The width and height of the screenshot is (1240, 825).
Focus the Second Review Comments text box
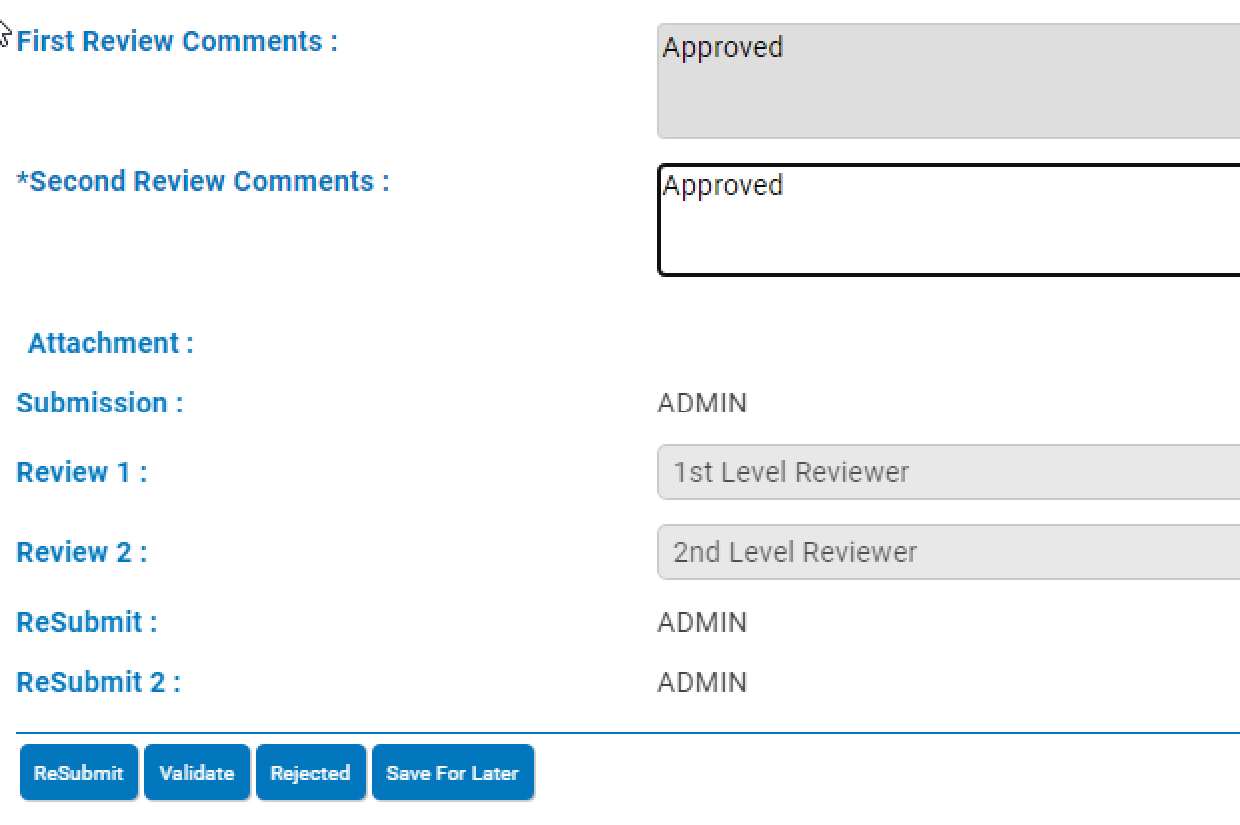(x=948, y=220)
